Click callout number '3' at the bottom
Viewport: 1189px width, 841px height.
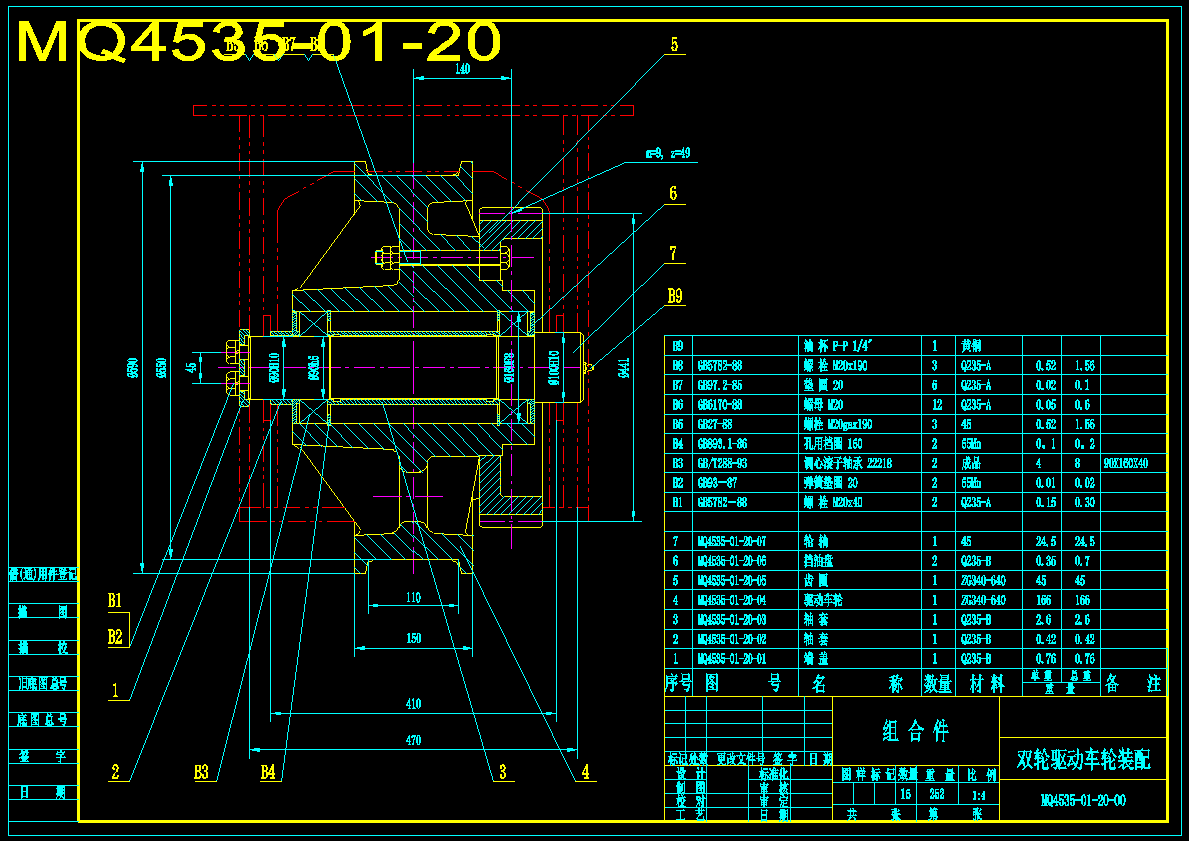tap(502, 773)
